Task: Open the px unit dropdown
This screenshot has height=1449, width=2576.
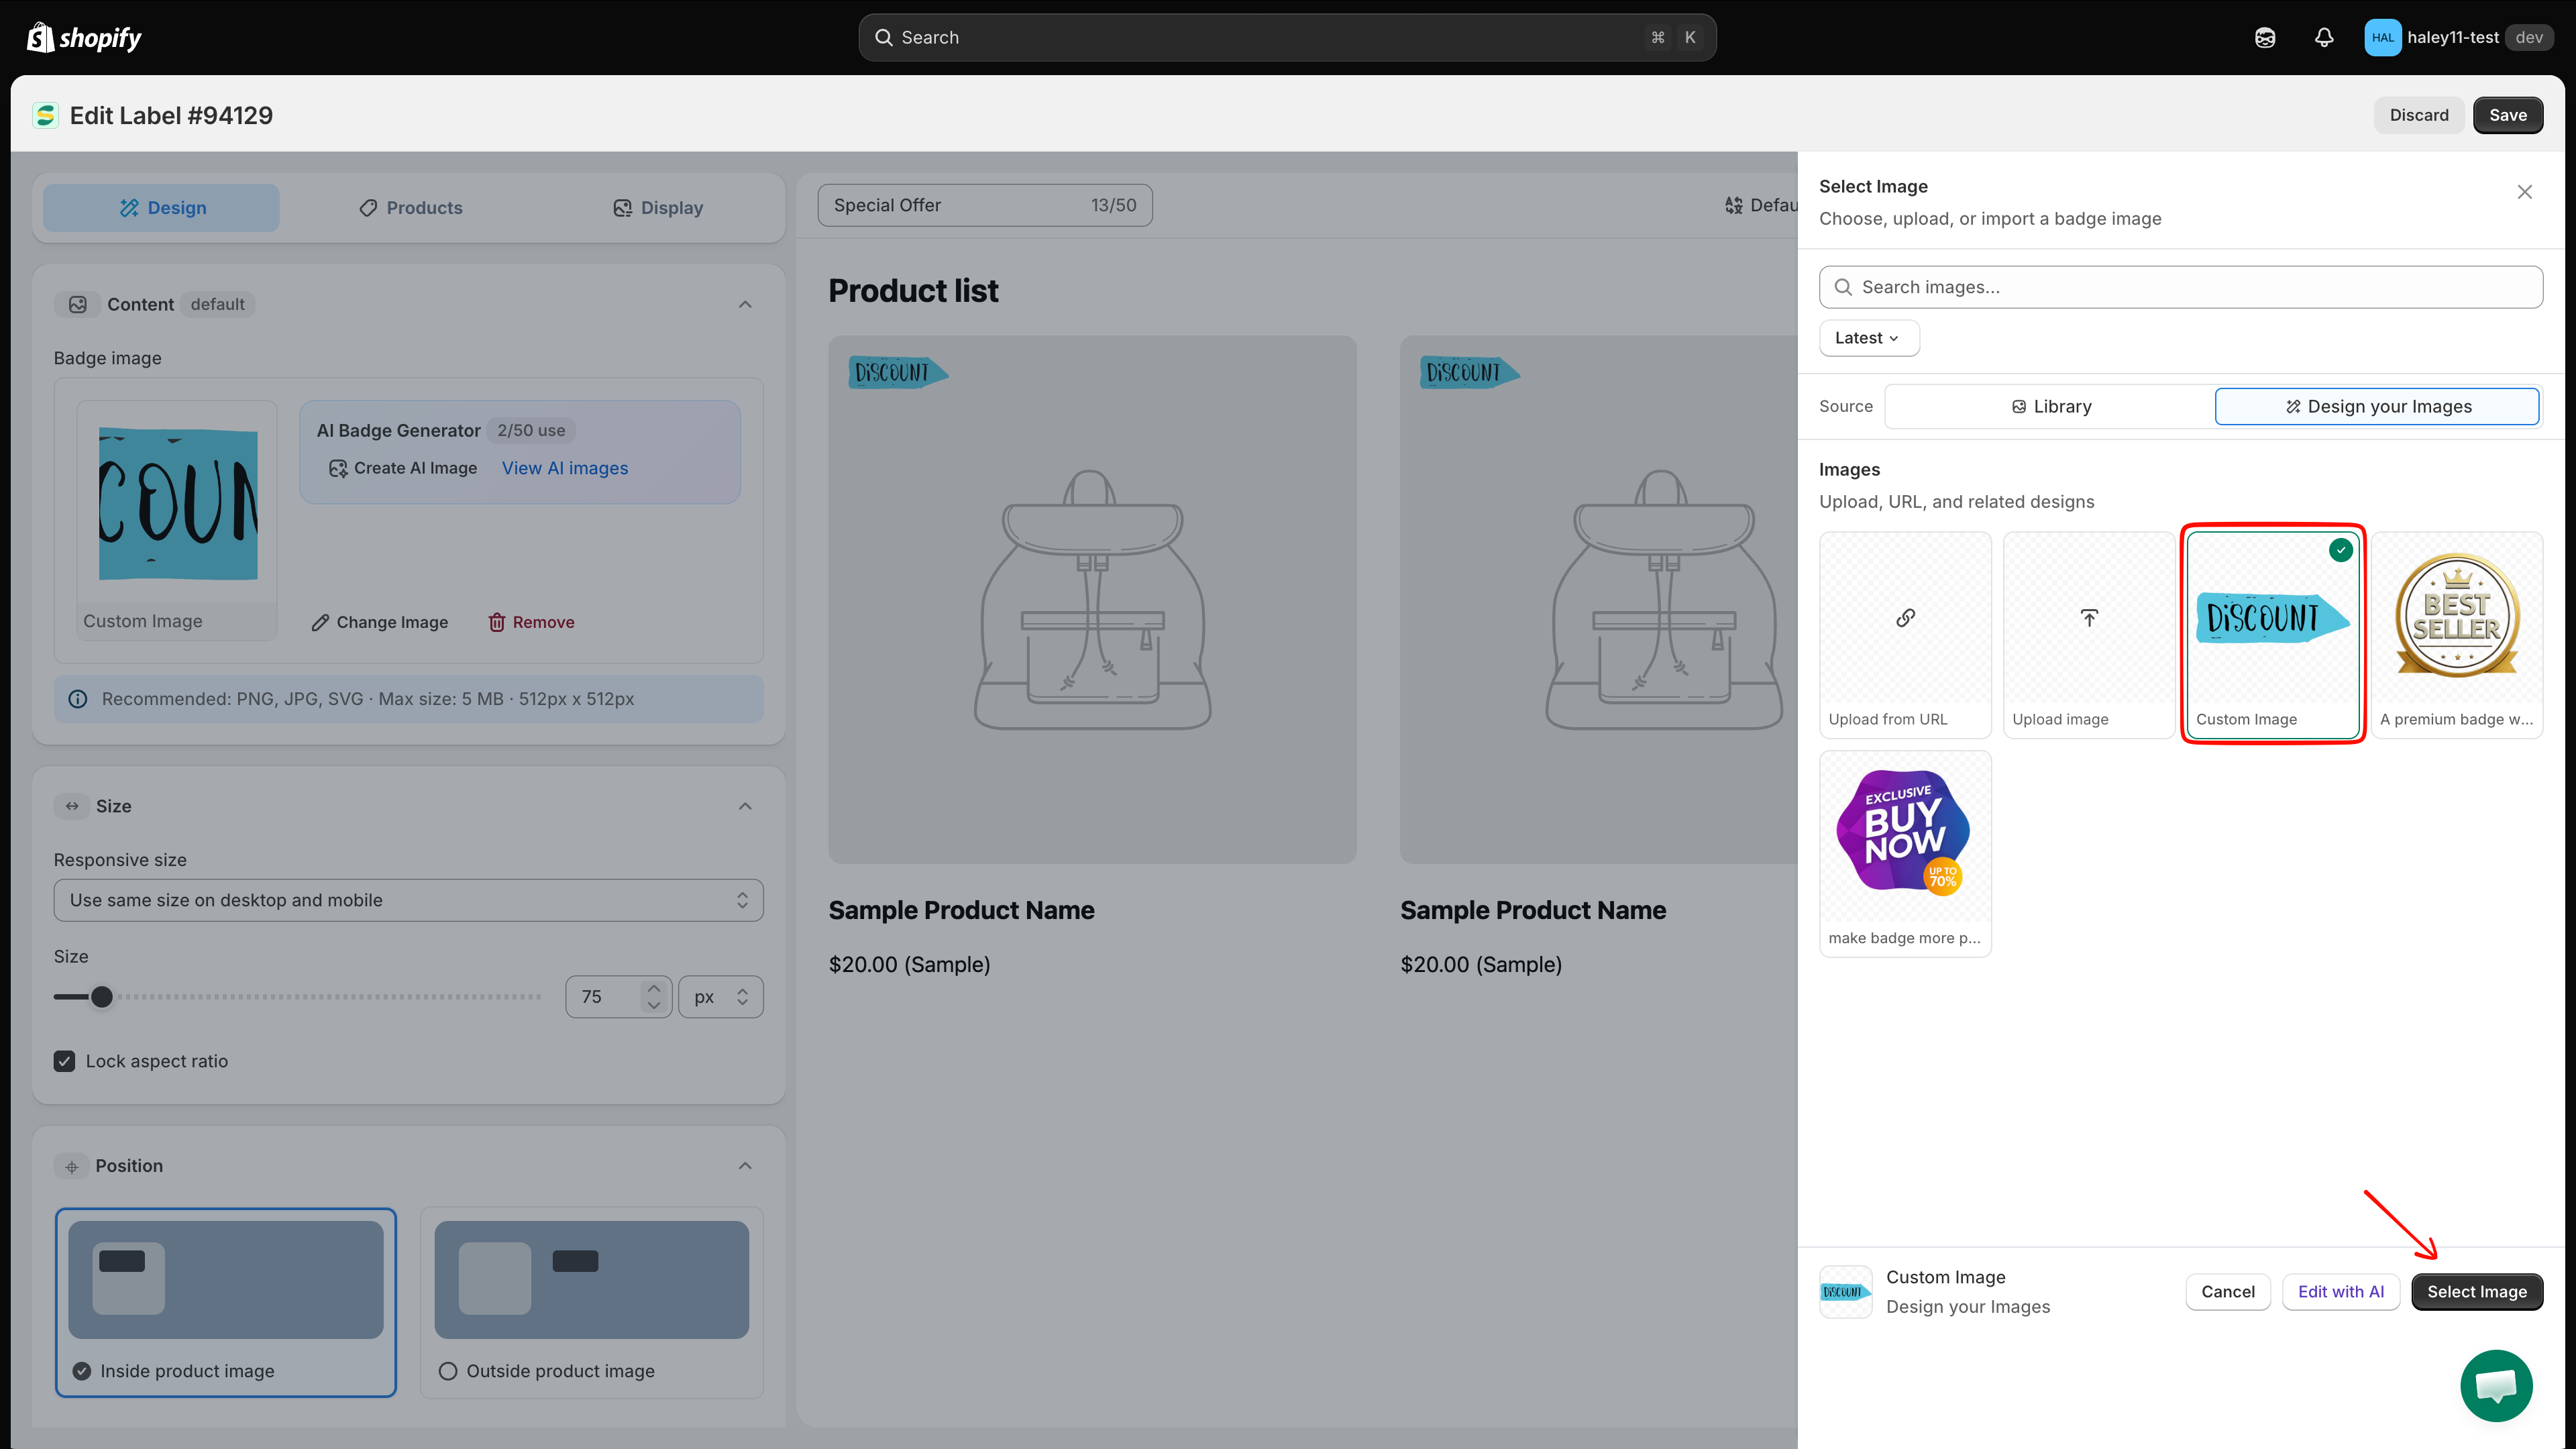Action: (720, 997)
